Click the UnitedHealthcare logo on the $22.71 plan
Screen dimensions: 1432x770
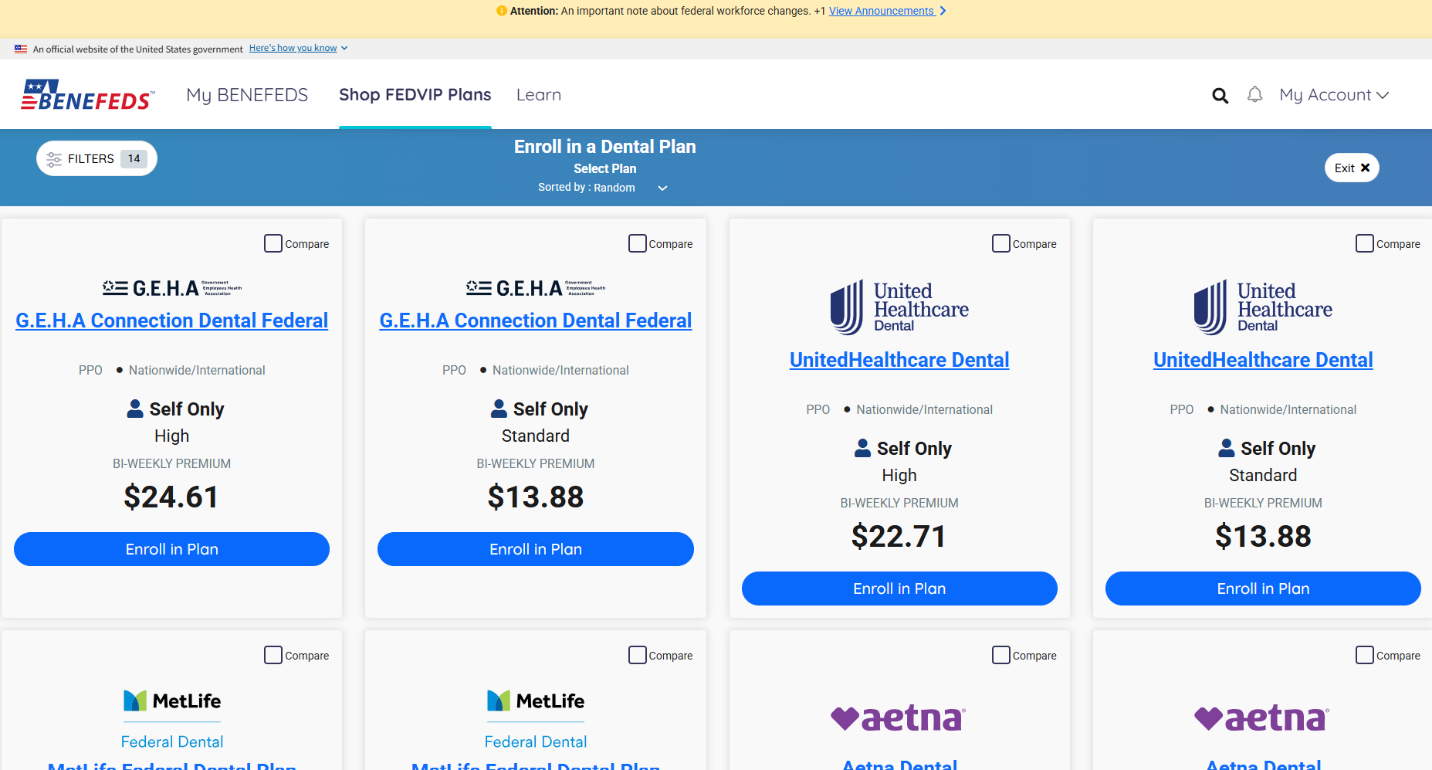pos(899,307)
